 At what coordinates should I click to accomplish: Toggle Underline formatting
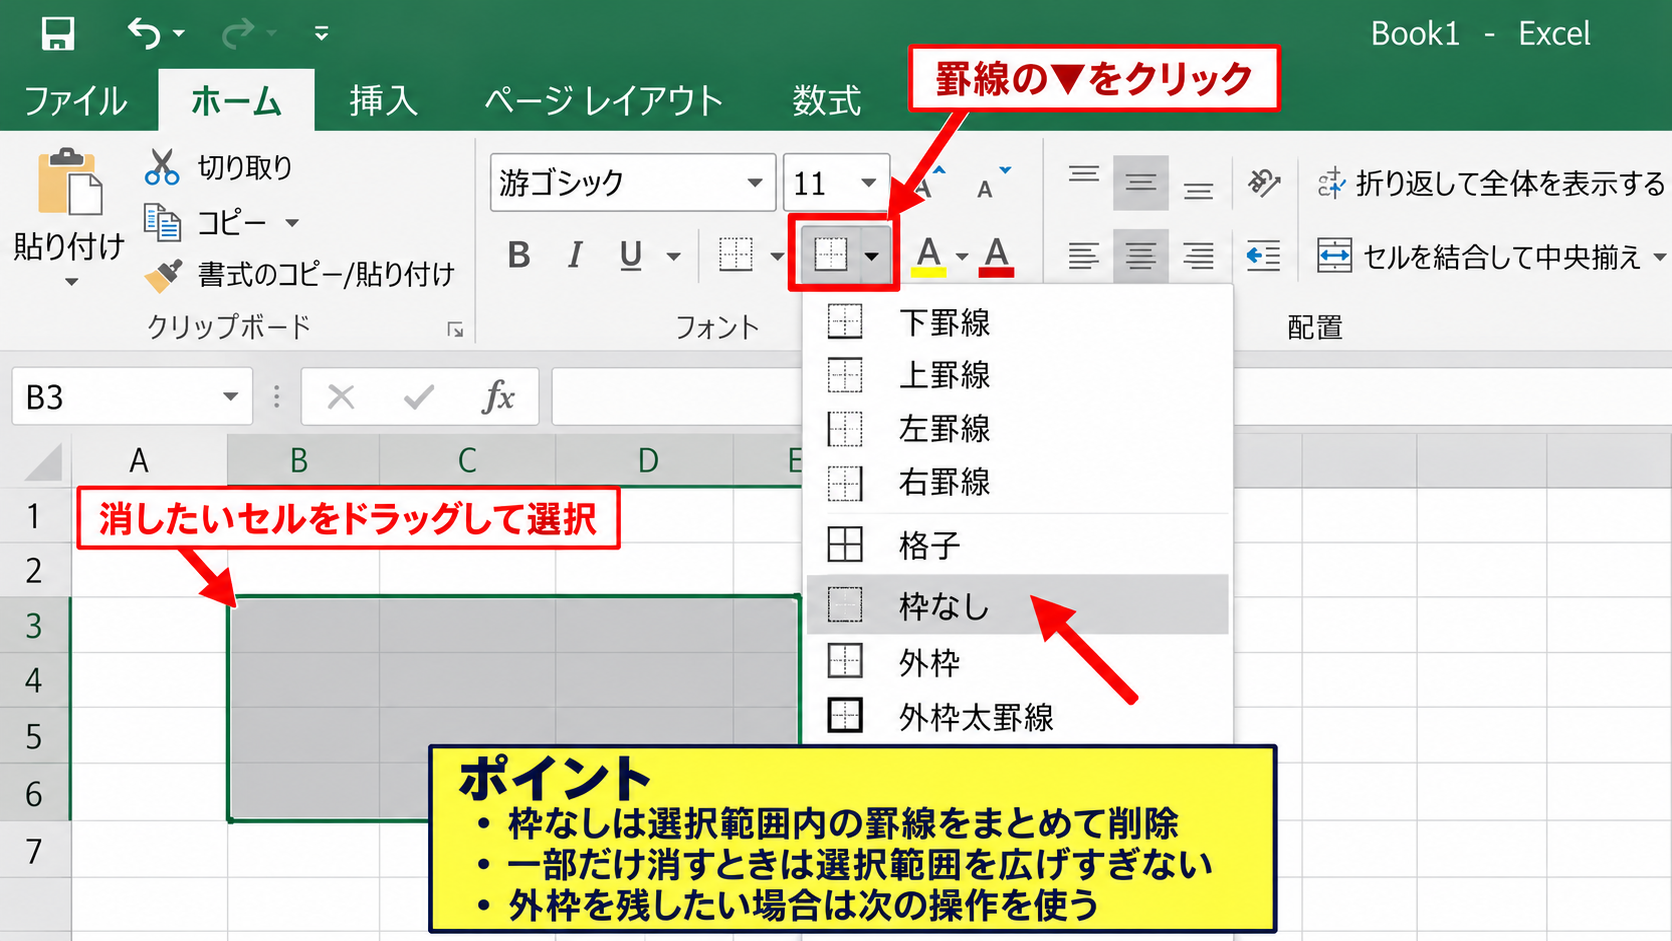coord(630,255)
